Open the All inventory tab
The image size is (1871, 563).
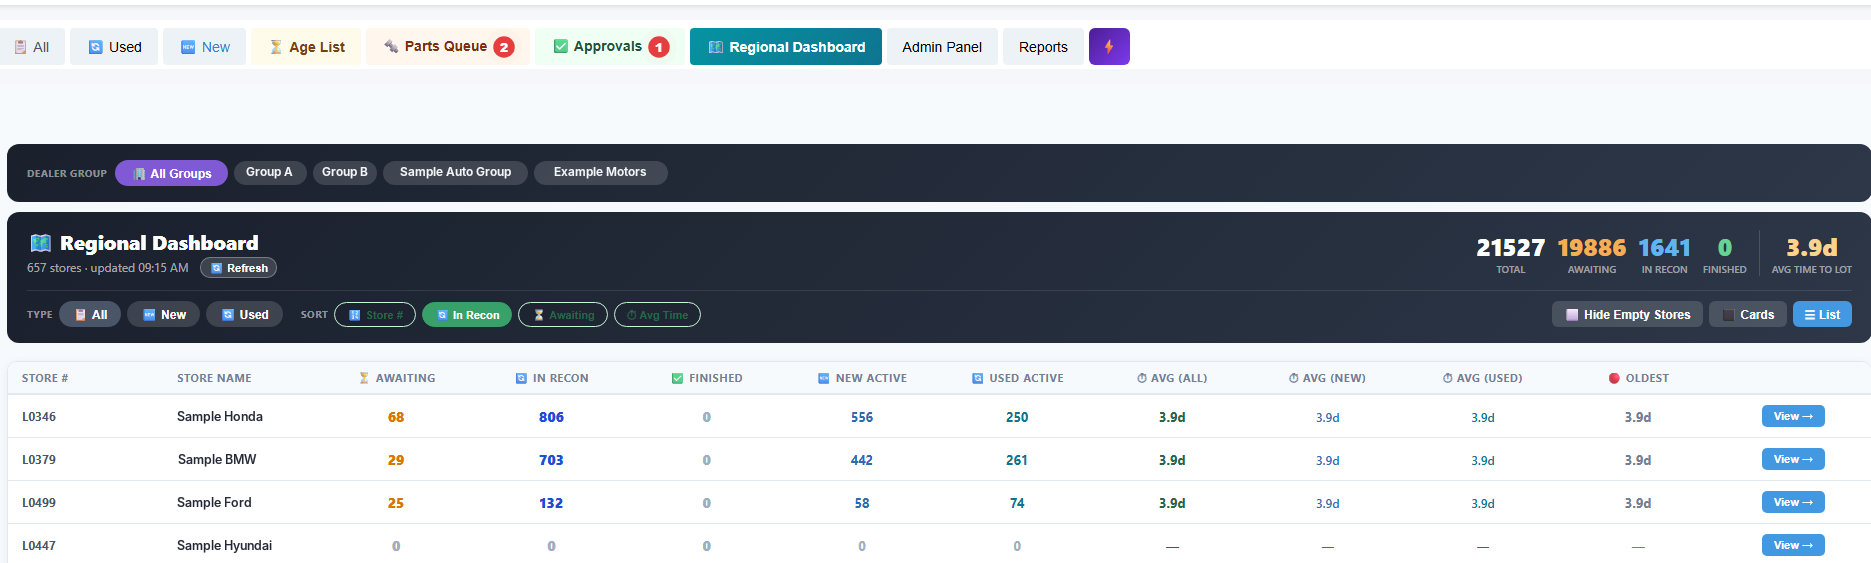31,47
